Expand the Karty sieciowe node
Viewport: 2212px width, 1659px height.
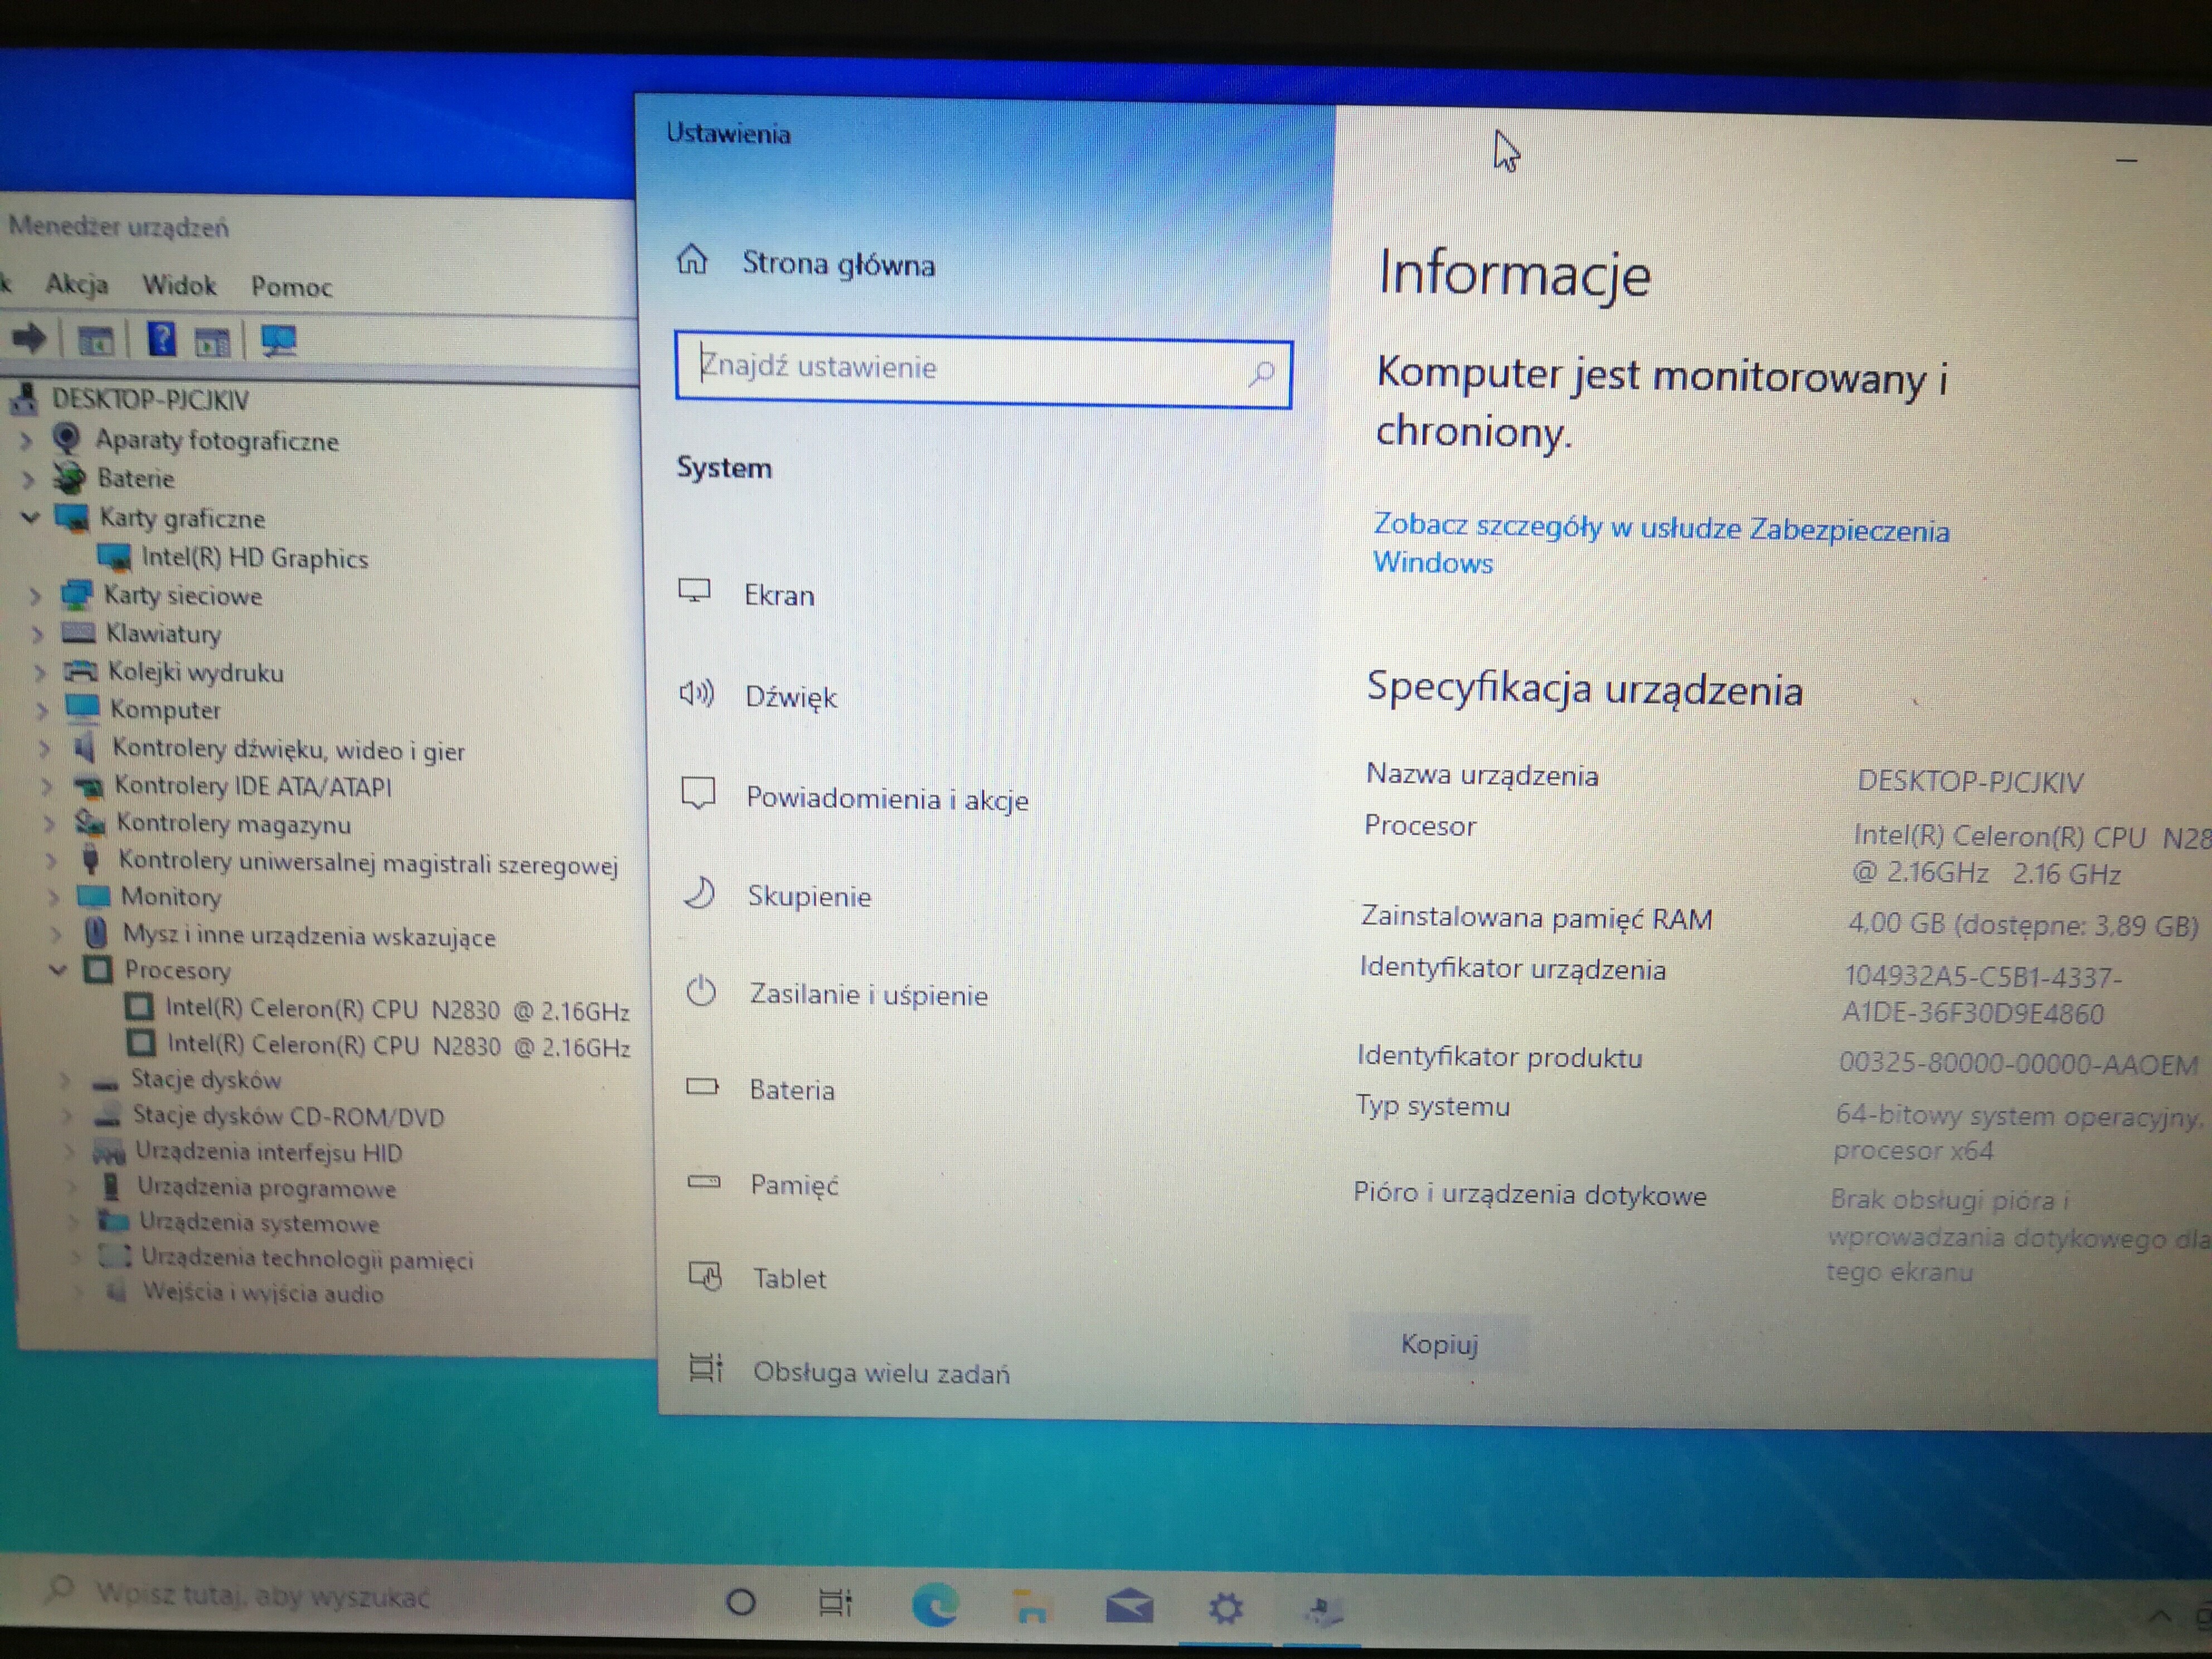pos(35,596)
